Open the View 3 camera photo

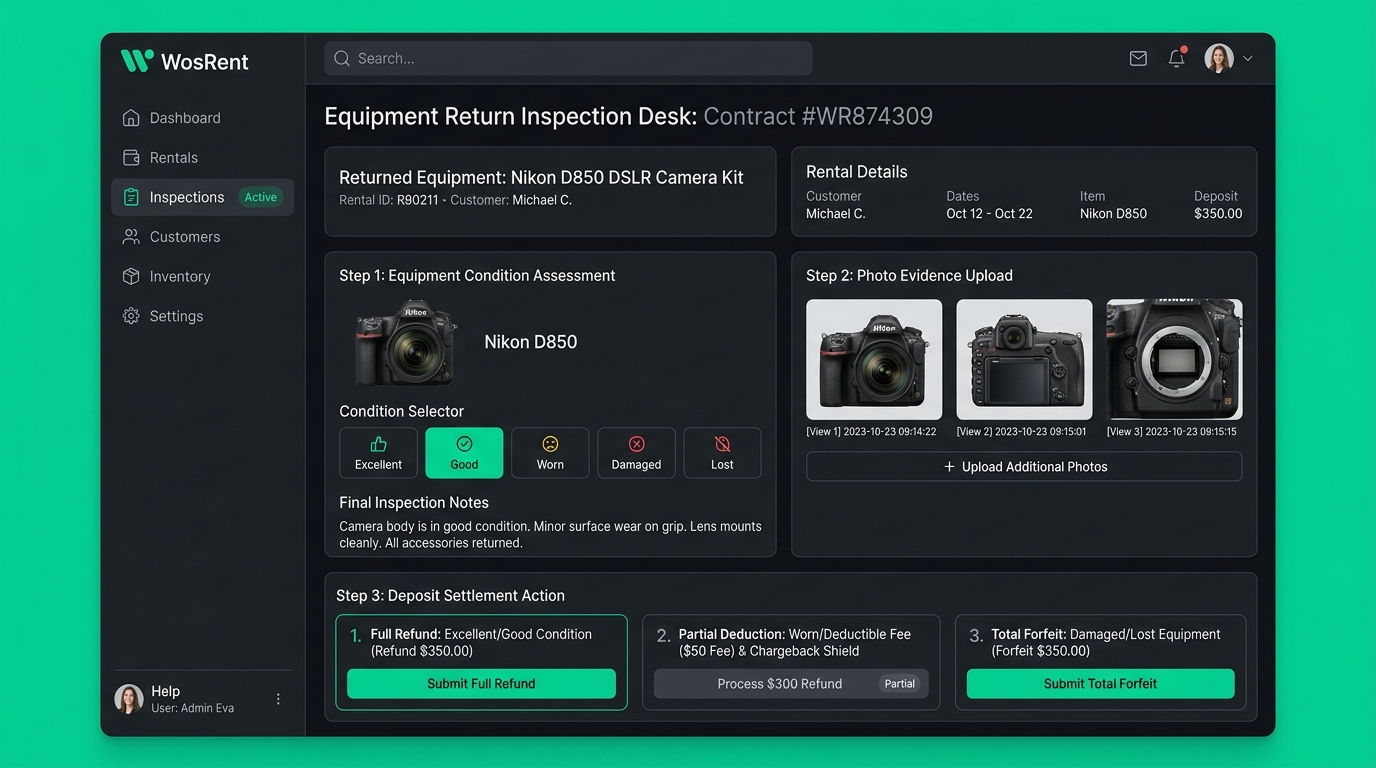pyautogui.click(x=1174, y=360)
